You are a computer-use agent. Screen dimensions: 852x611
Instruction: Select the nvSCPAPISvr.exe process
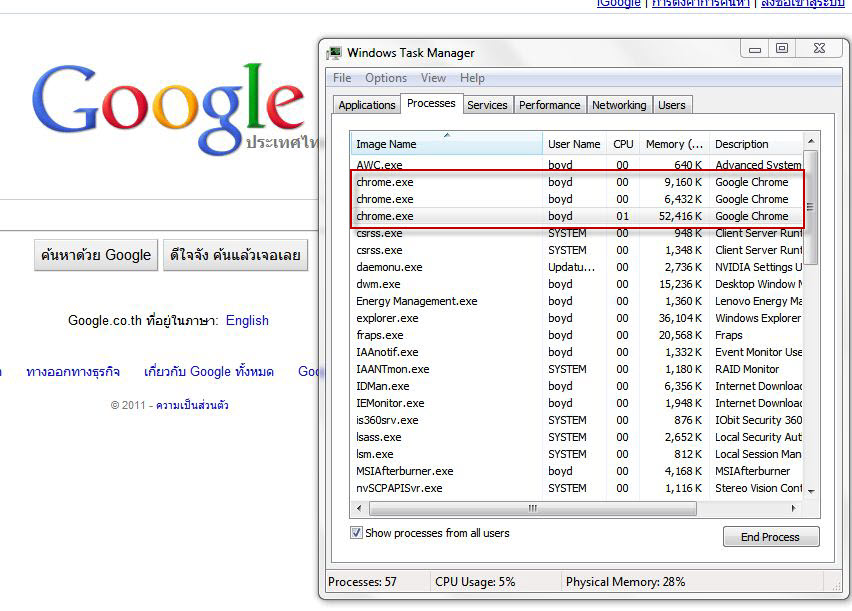(x=577, y=488)
